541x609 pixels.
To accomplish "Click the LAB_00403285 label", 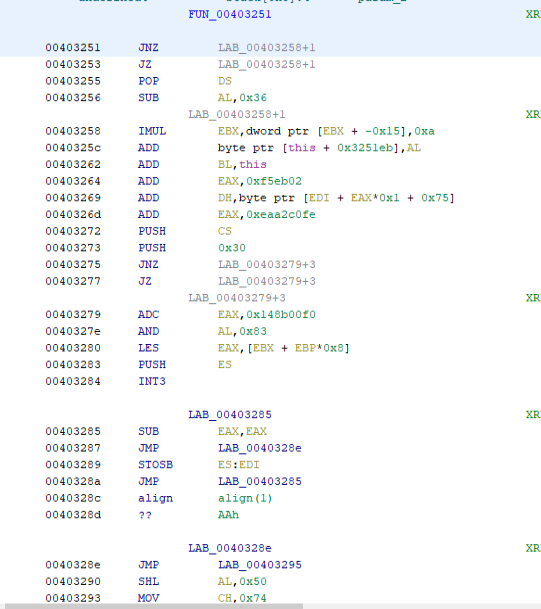I will coord(230,415).
